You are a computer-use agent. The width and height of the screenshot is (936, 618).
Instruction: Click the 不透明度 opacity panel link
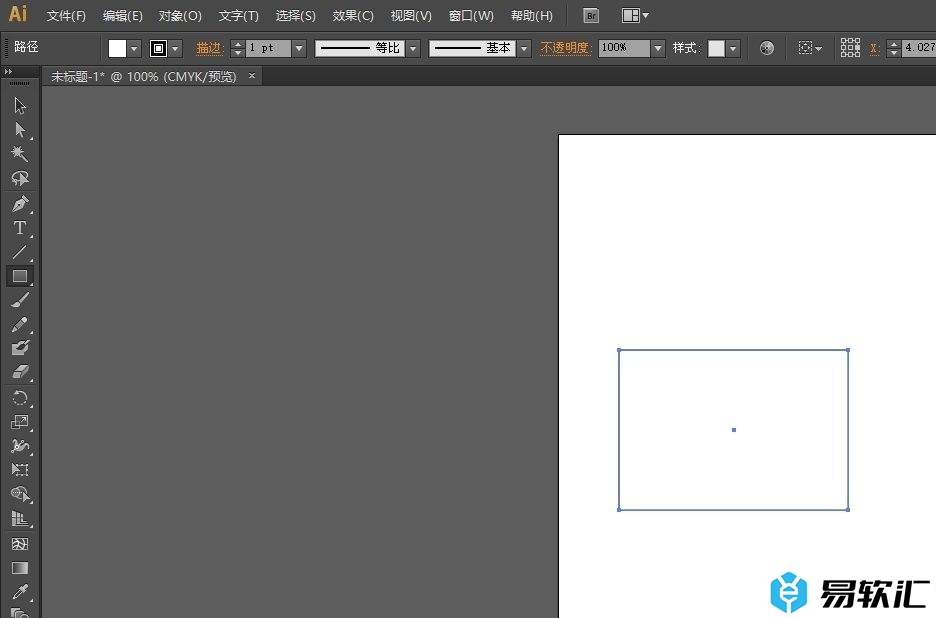click(565, 48)
